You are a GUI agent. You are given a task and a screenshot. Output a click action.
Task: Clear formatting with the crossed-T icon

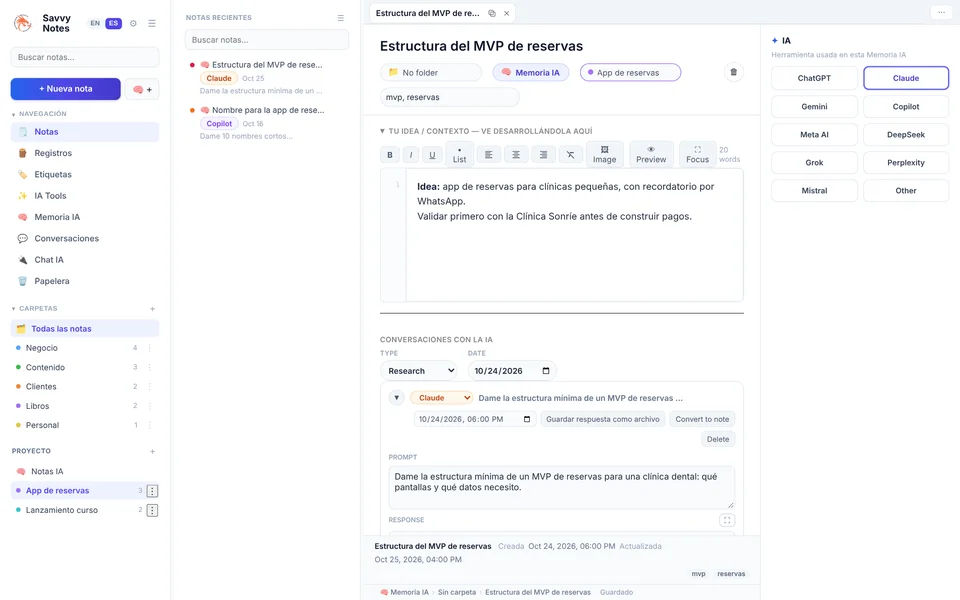(570, 155)
